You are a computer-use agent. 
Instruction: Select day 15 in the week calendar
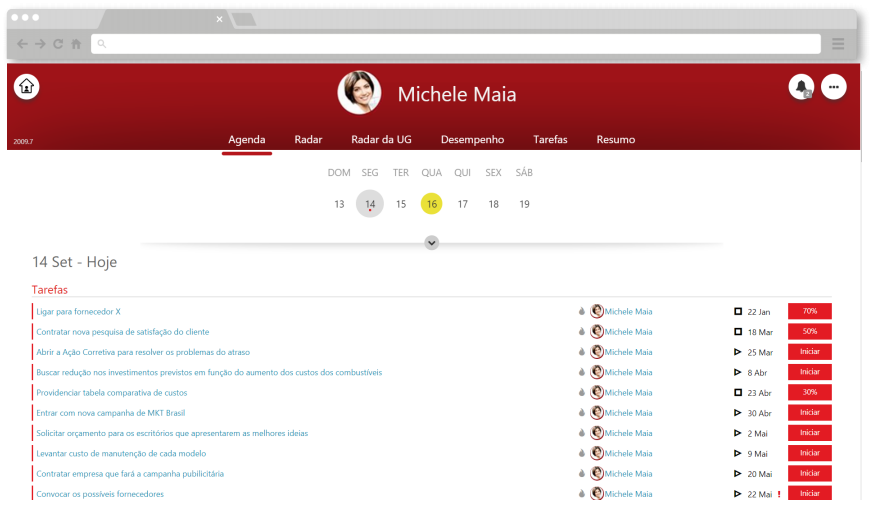coord(401,204)
